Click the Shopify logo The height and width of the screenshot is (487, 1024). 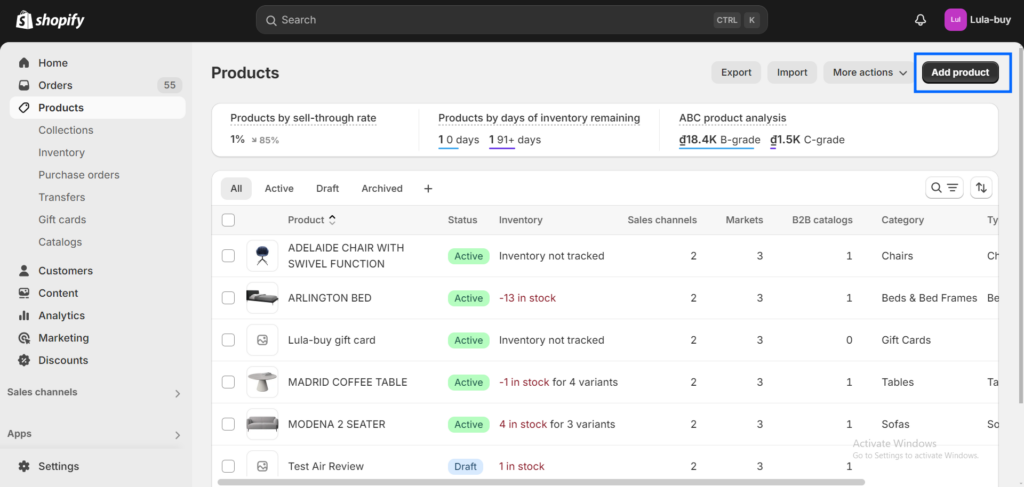pos(50,20)
